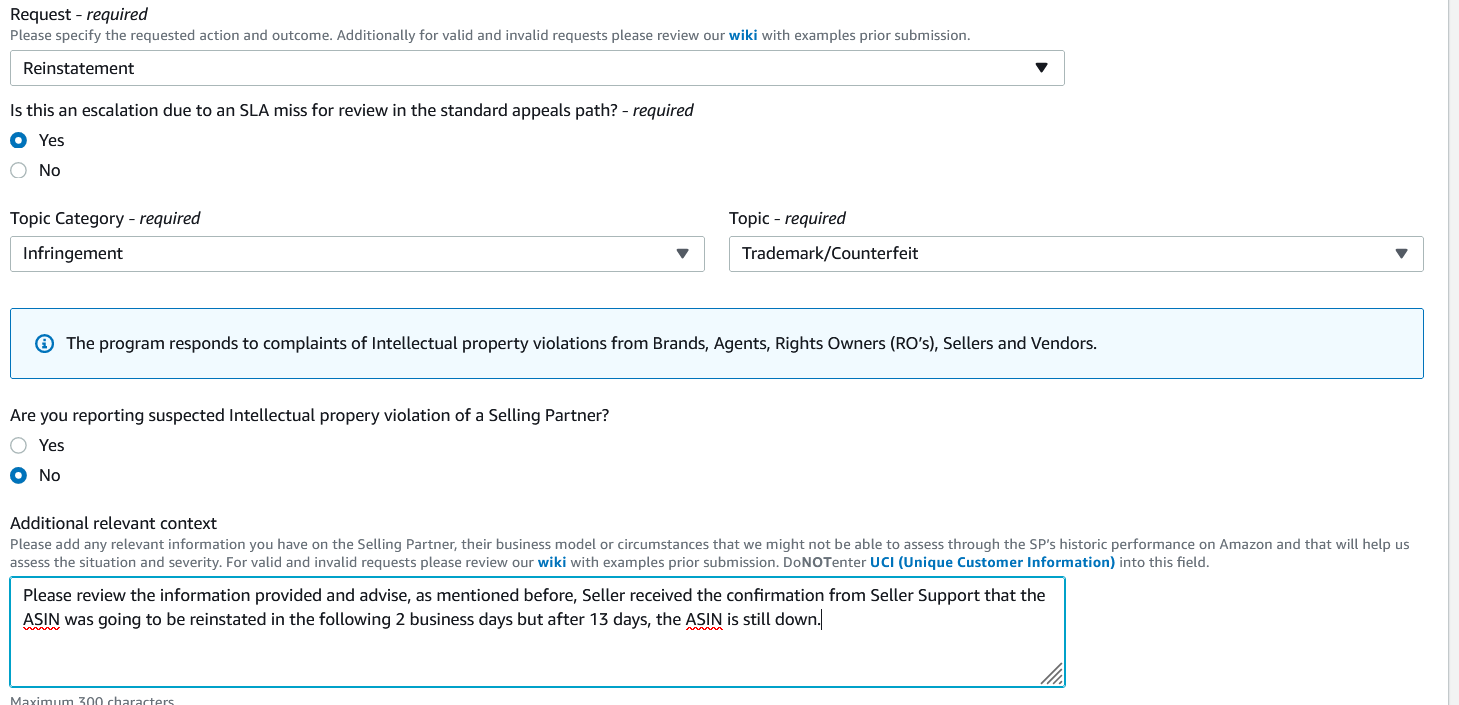Click the info icon in the blue banner

[44, 343]
